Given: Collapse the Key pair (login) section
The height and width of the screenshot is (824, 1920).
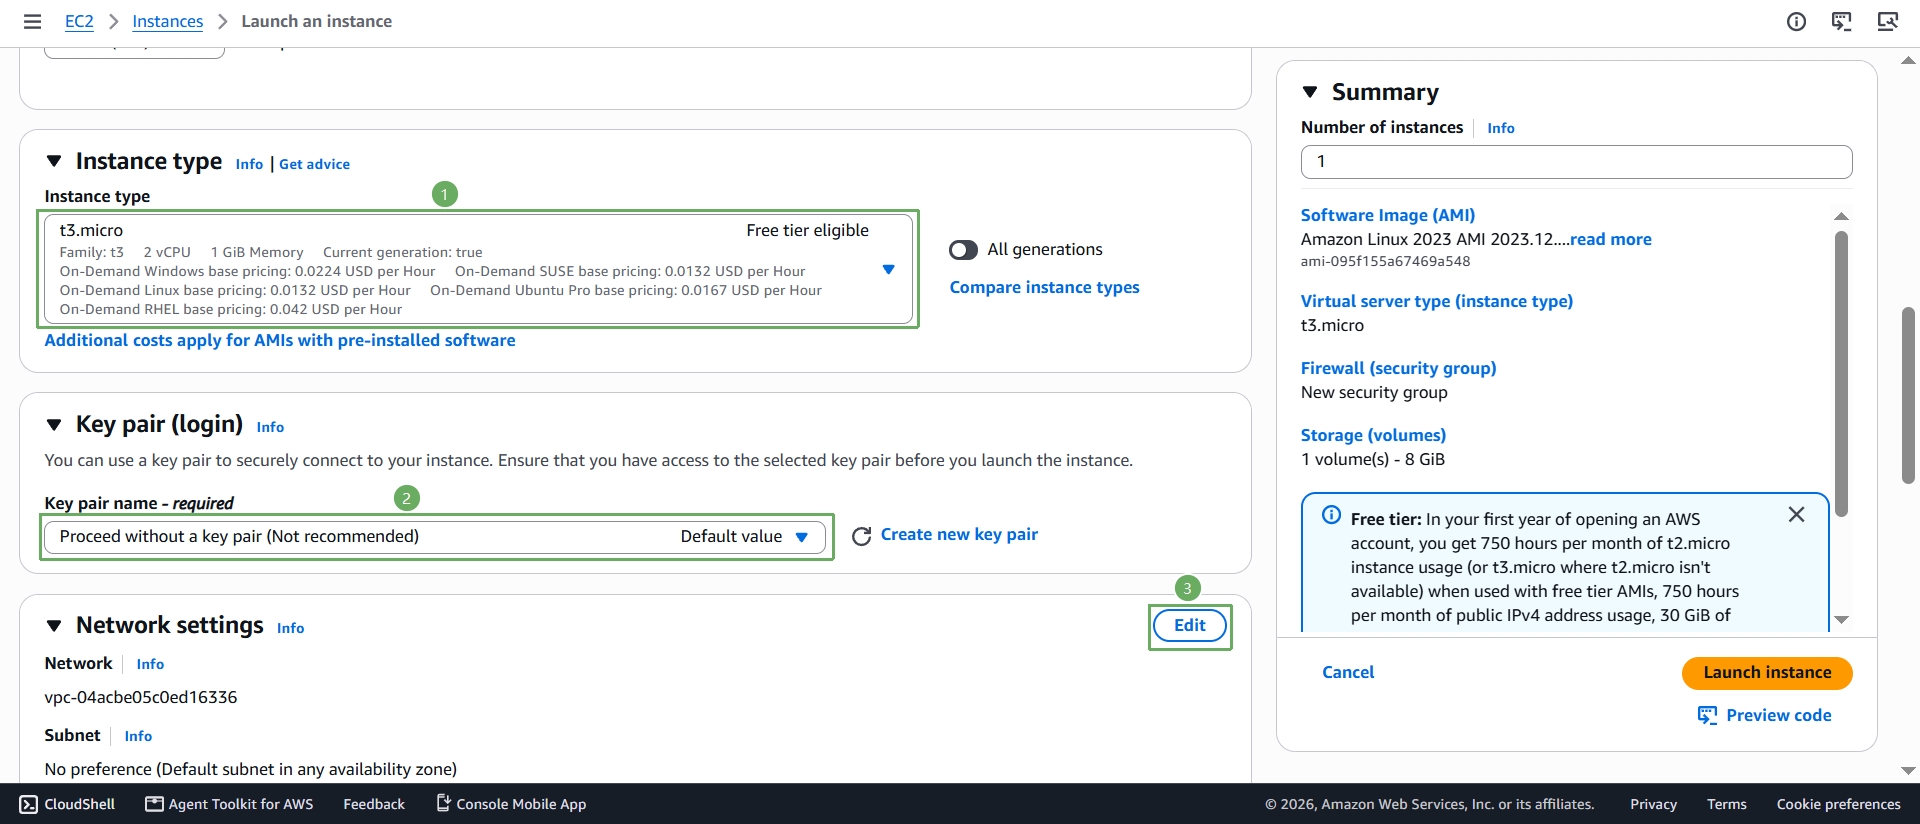Looking at the screenshot, I should pos(54,425).
